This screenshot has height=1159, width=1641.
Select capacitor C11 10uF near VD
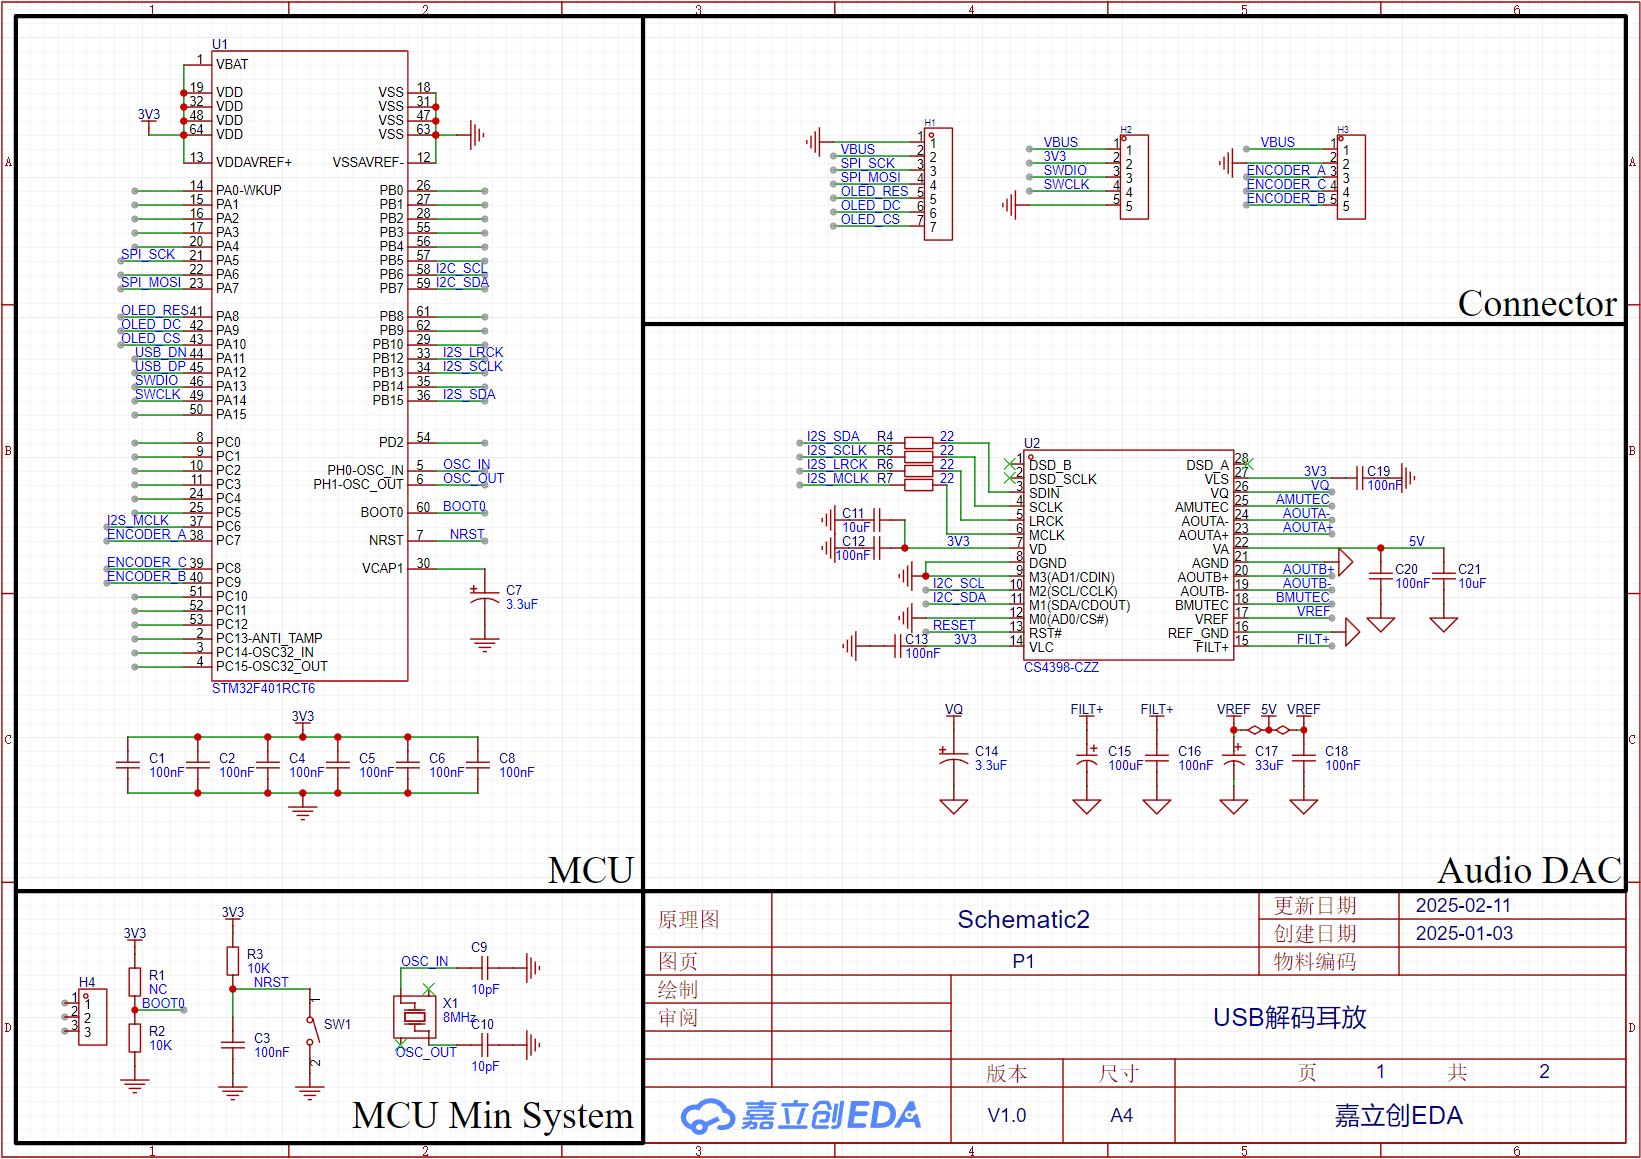[878, 520]
